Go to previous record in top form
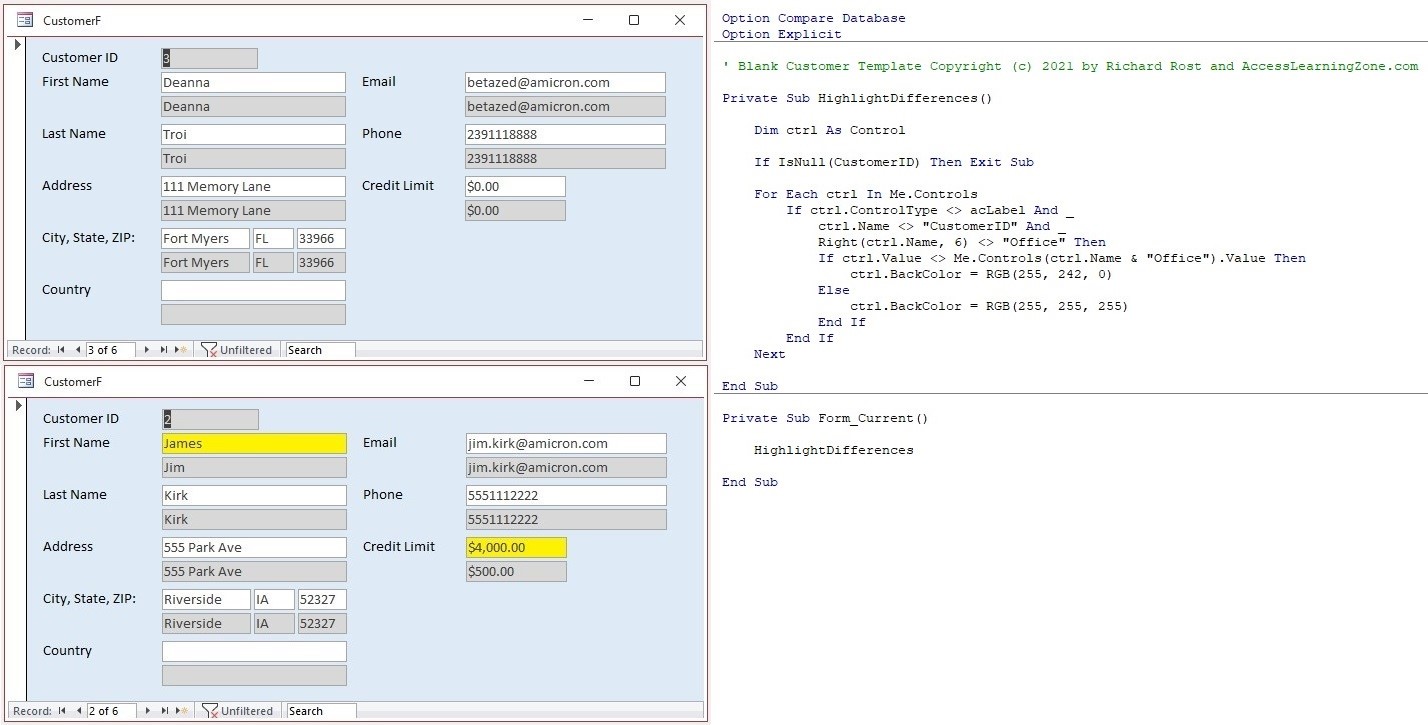 (x=78, y=350)
